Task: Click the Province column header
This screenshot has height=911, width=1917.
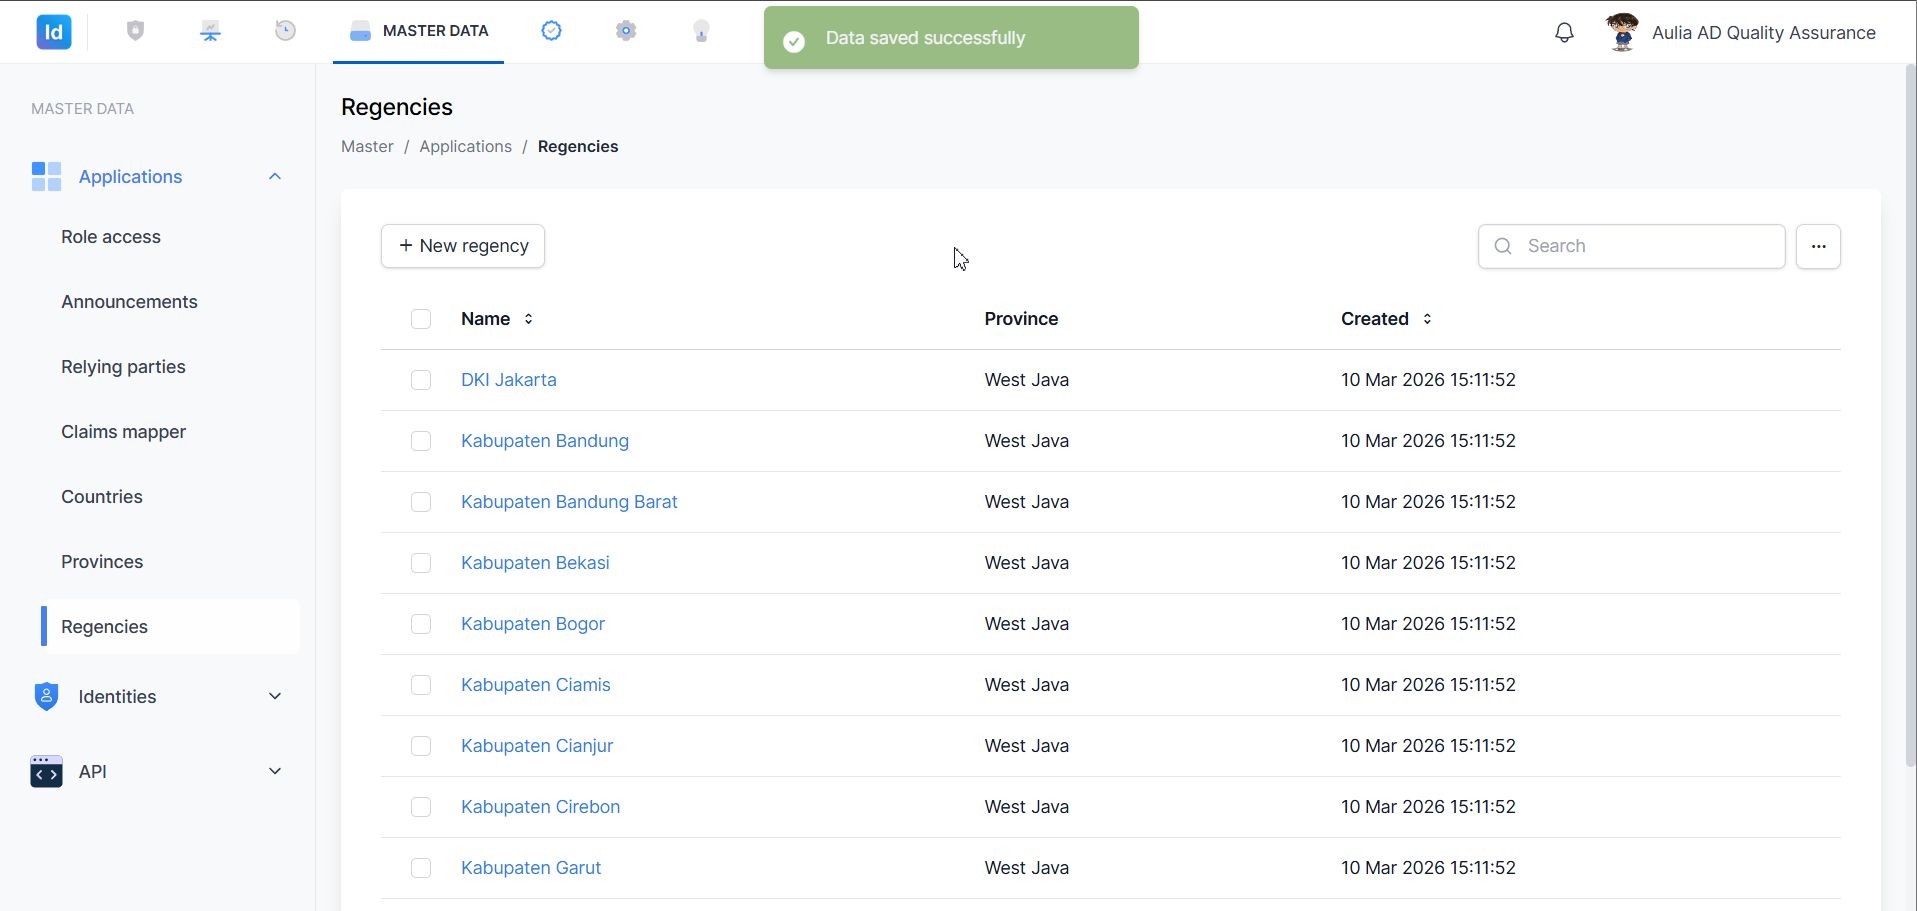Action: pos(1021,319)
